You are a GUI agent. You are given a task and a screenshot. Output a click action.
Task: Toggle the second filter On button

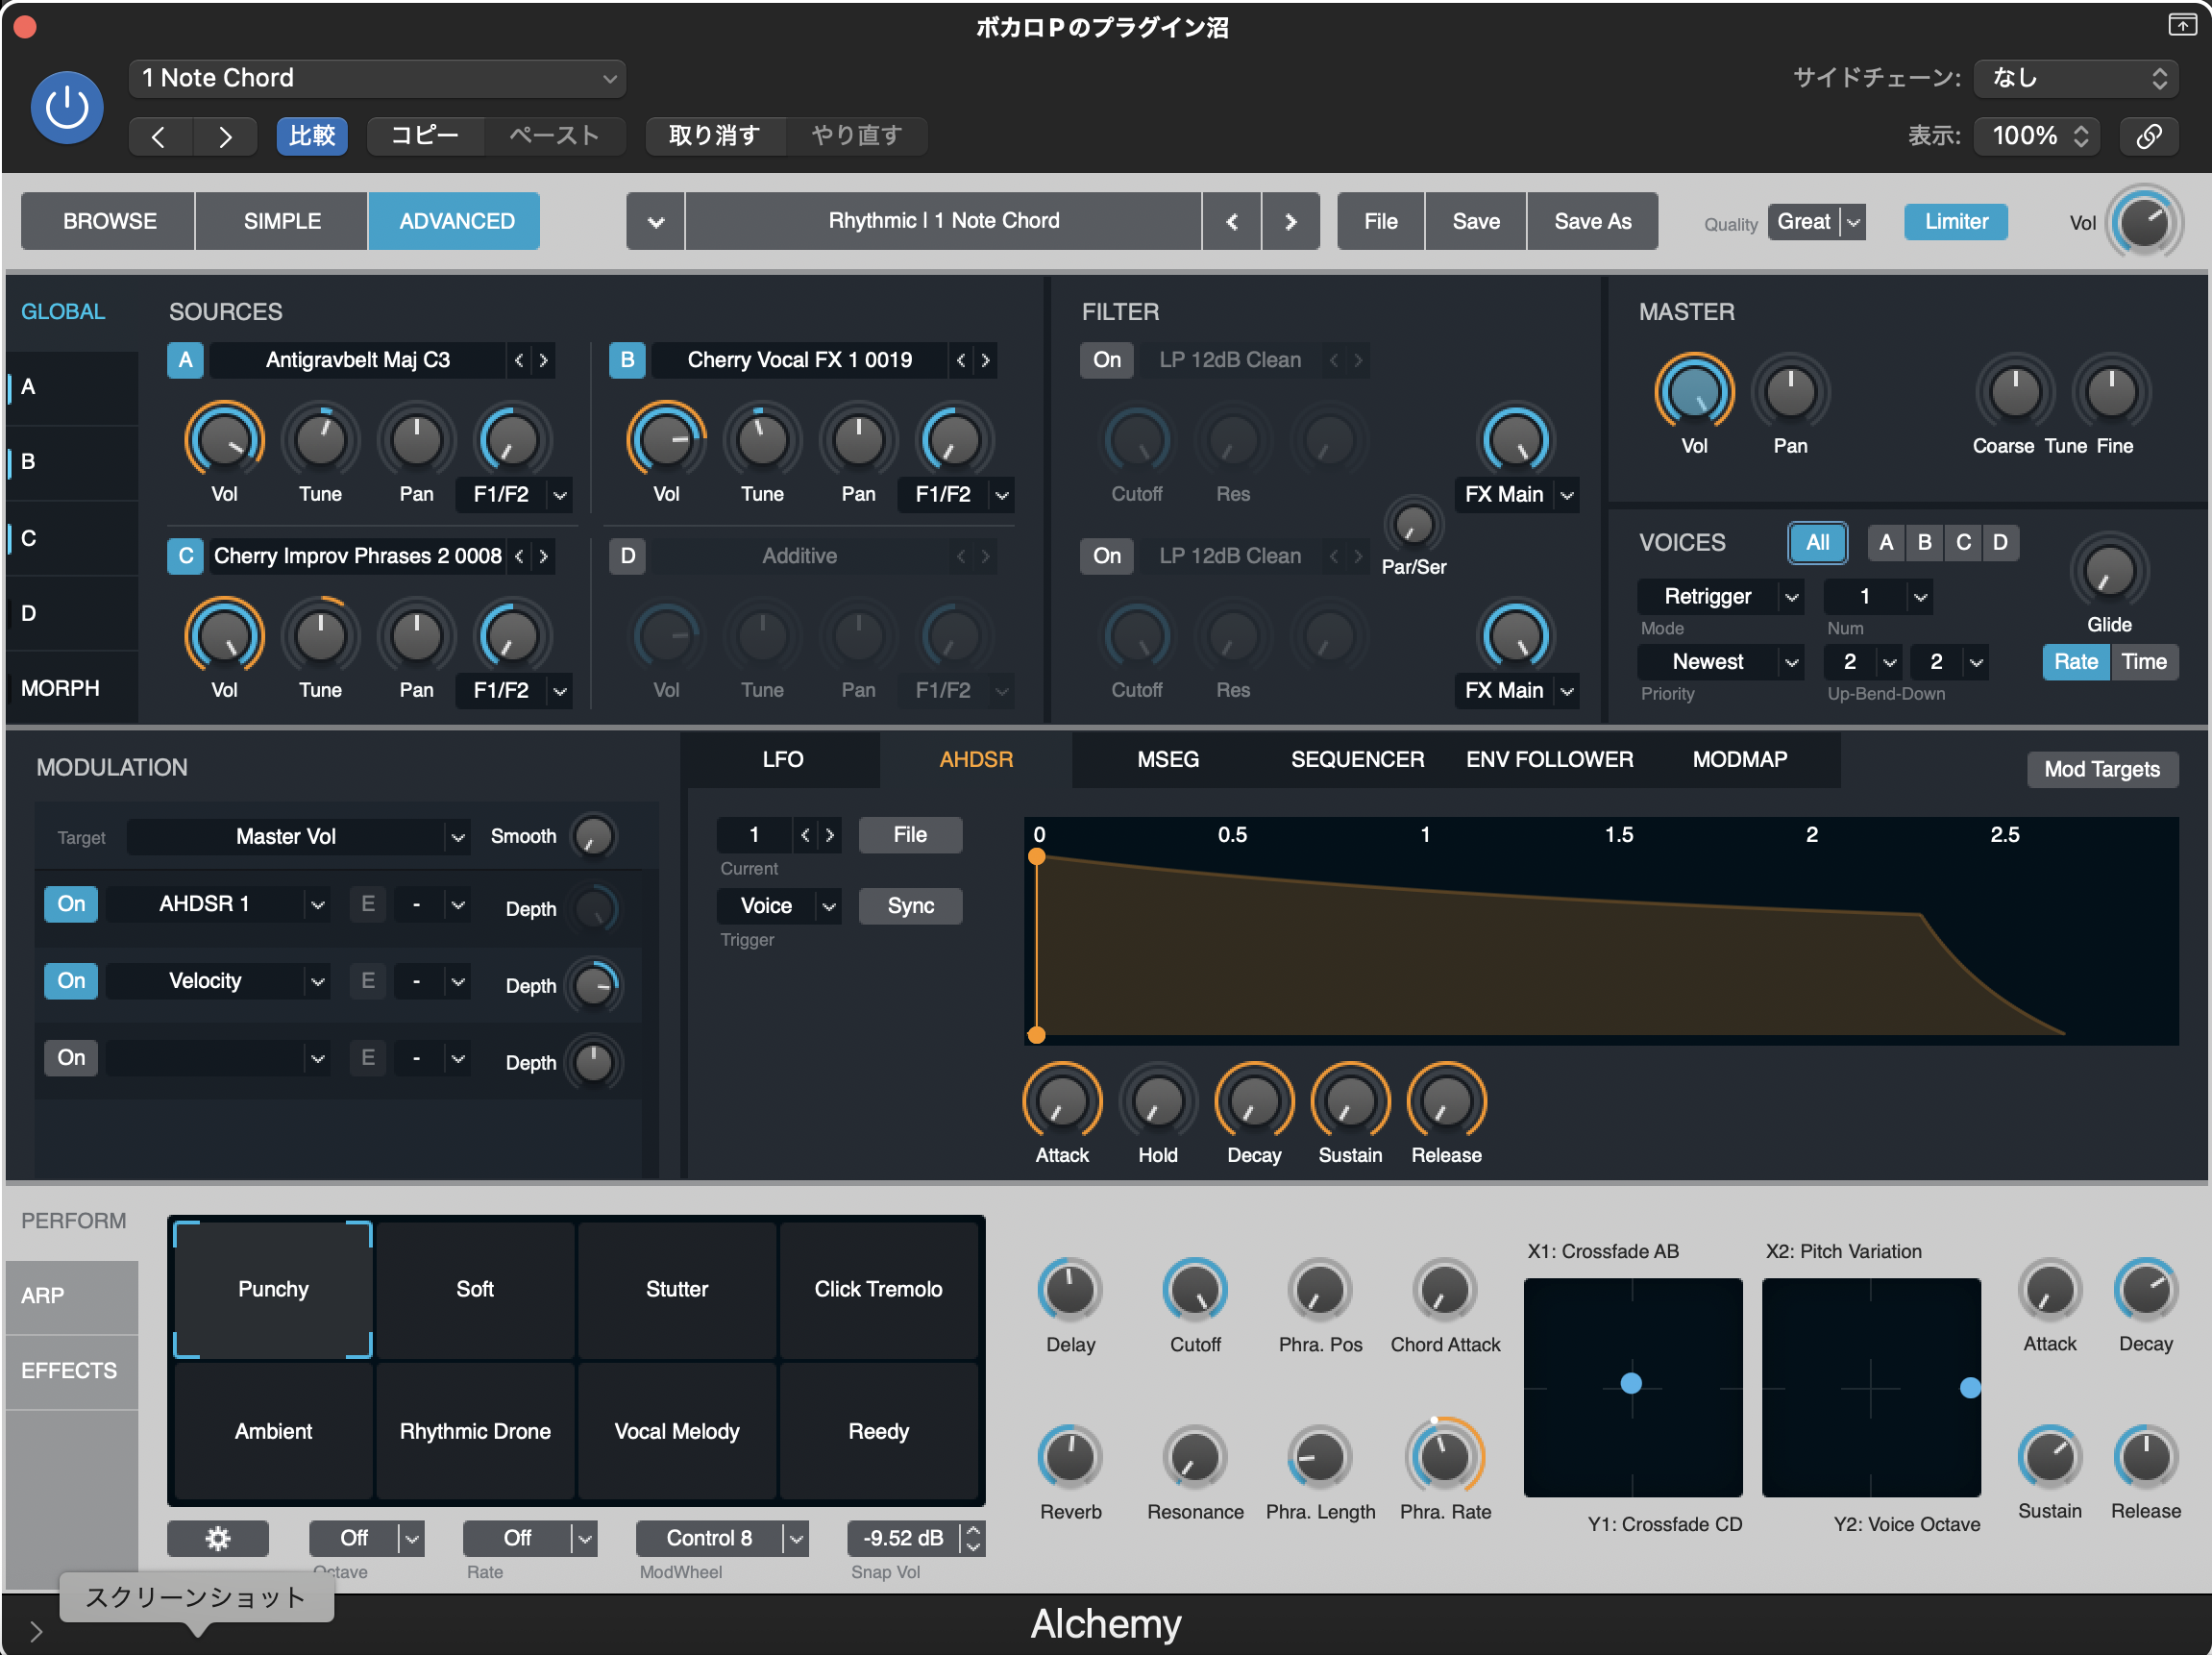pyautogui.click(x=1106, y=556)
